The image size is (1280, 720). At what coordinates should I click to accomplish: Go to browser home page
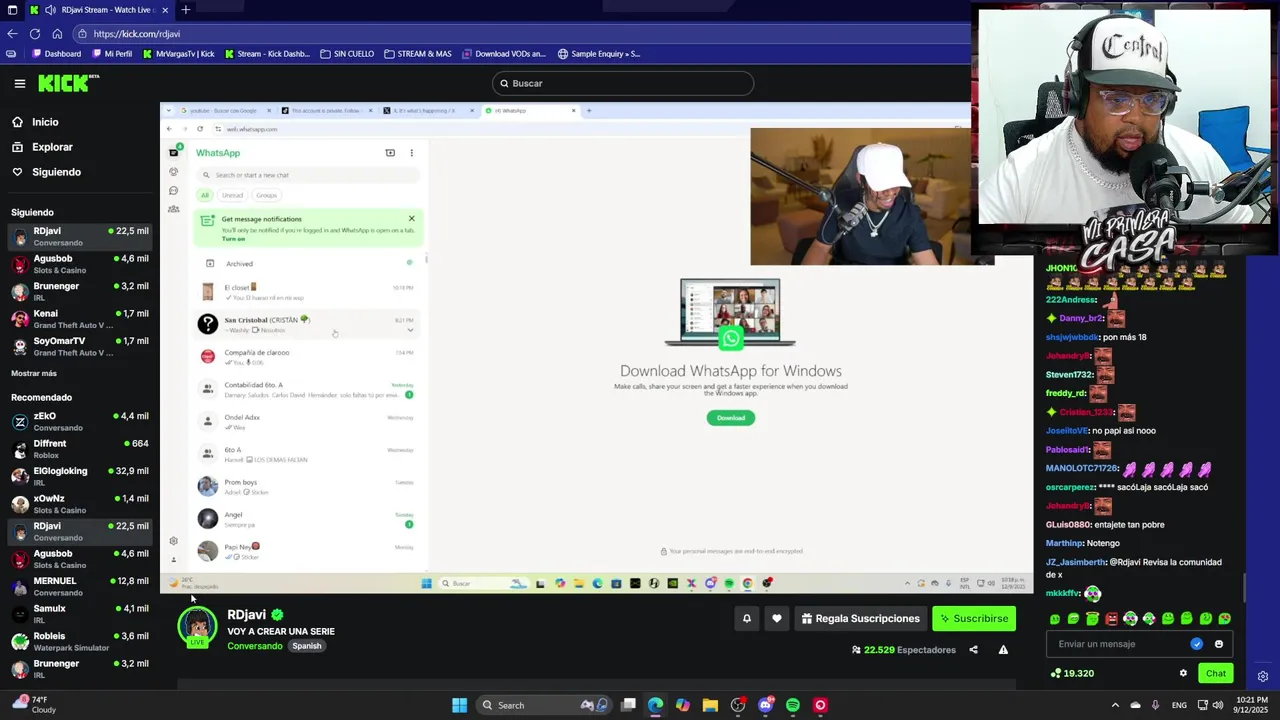[x=57, y=34]
